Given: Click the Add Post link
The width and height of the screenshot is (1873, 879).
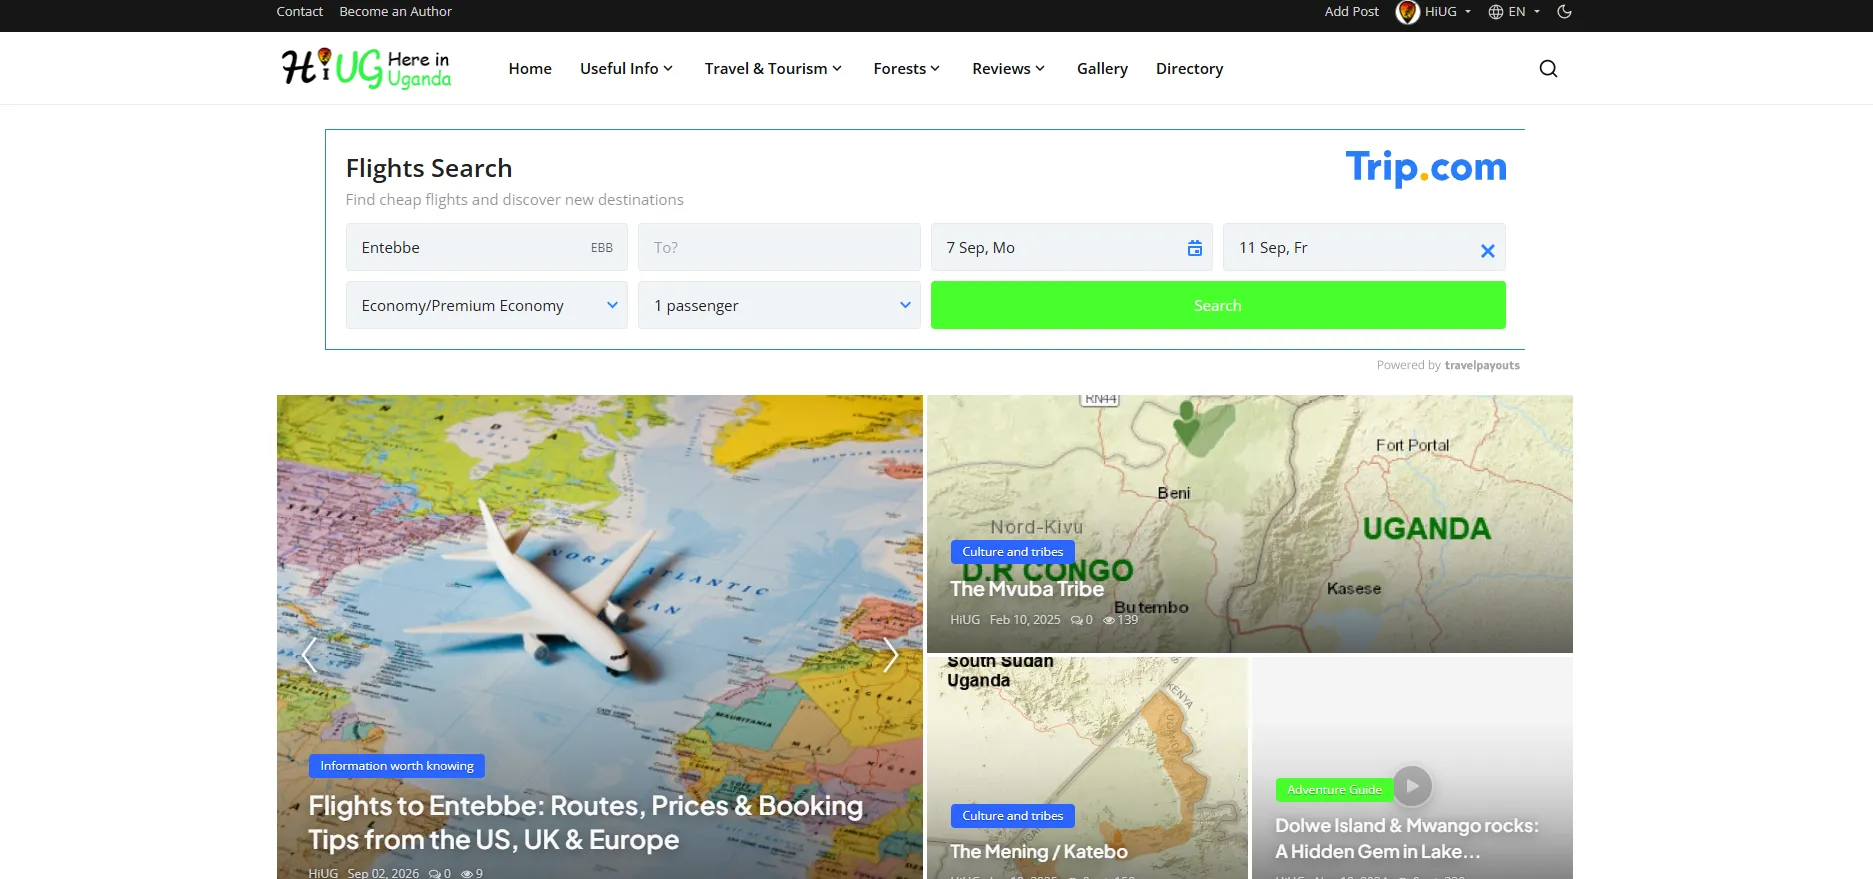Looking at the screenshot, I should [1351, 12].
